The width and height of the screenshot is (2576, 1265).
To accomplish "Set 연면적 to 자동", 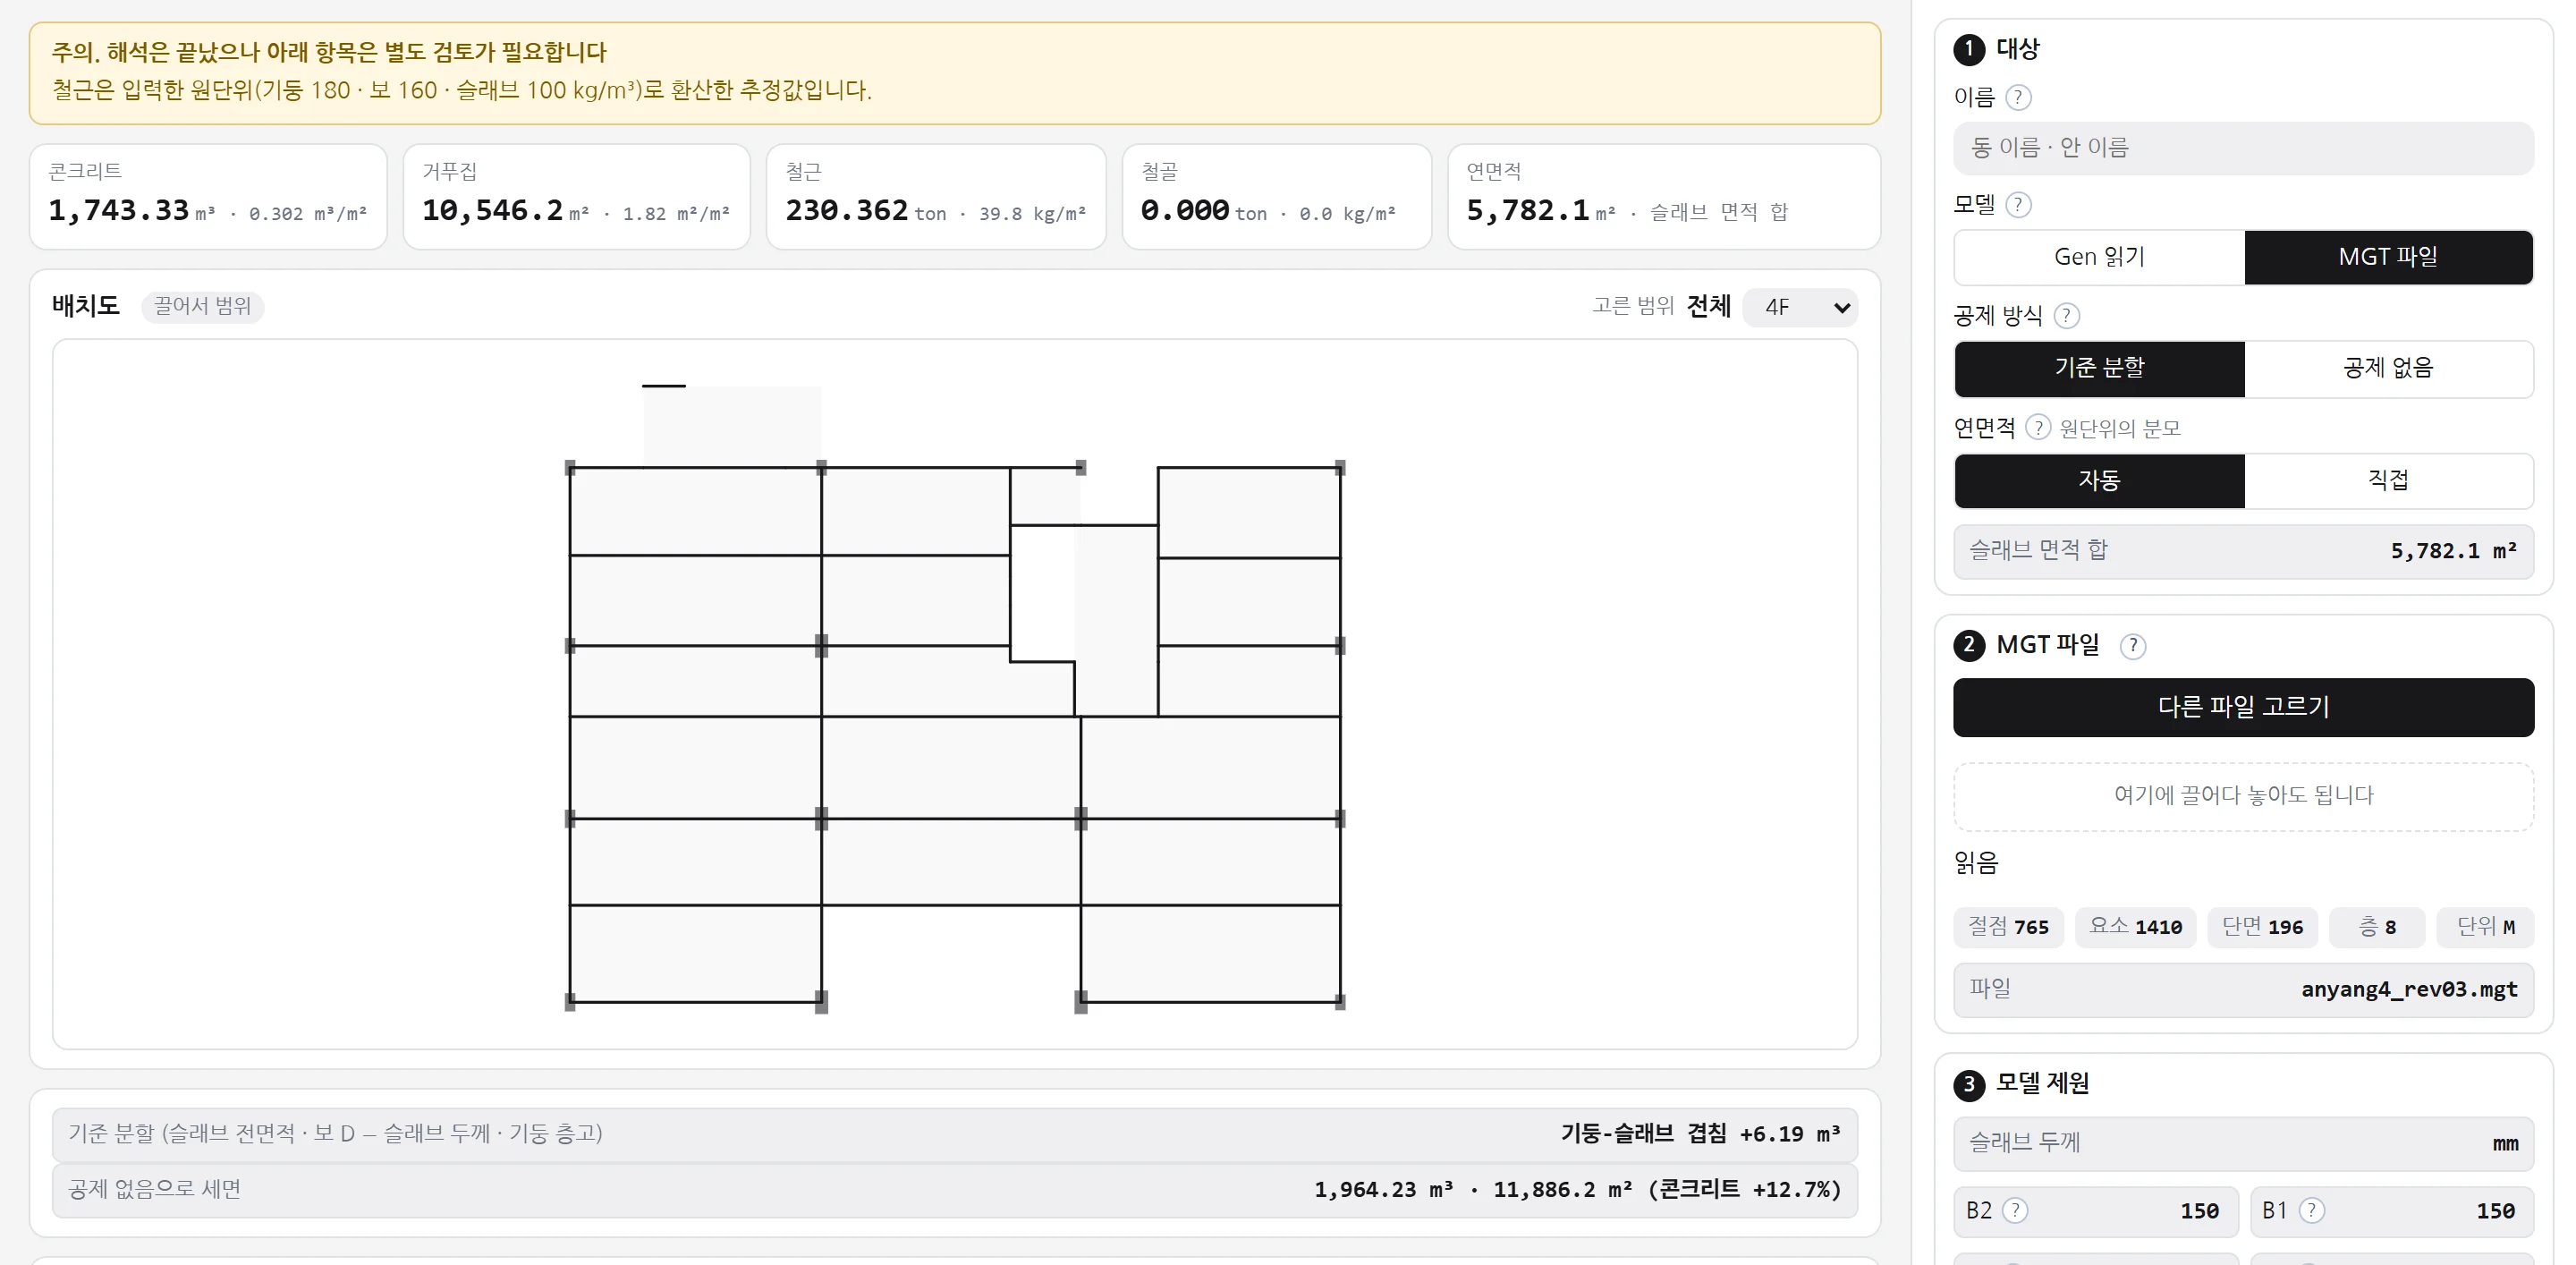I will (2099, 481).
